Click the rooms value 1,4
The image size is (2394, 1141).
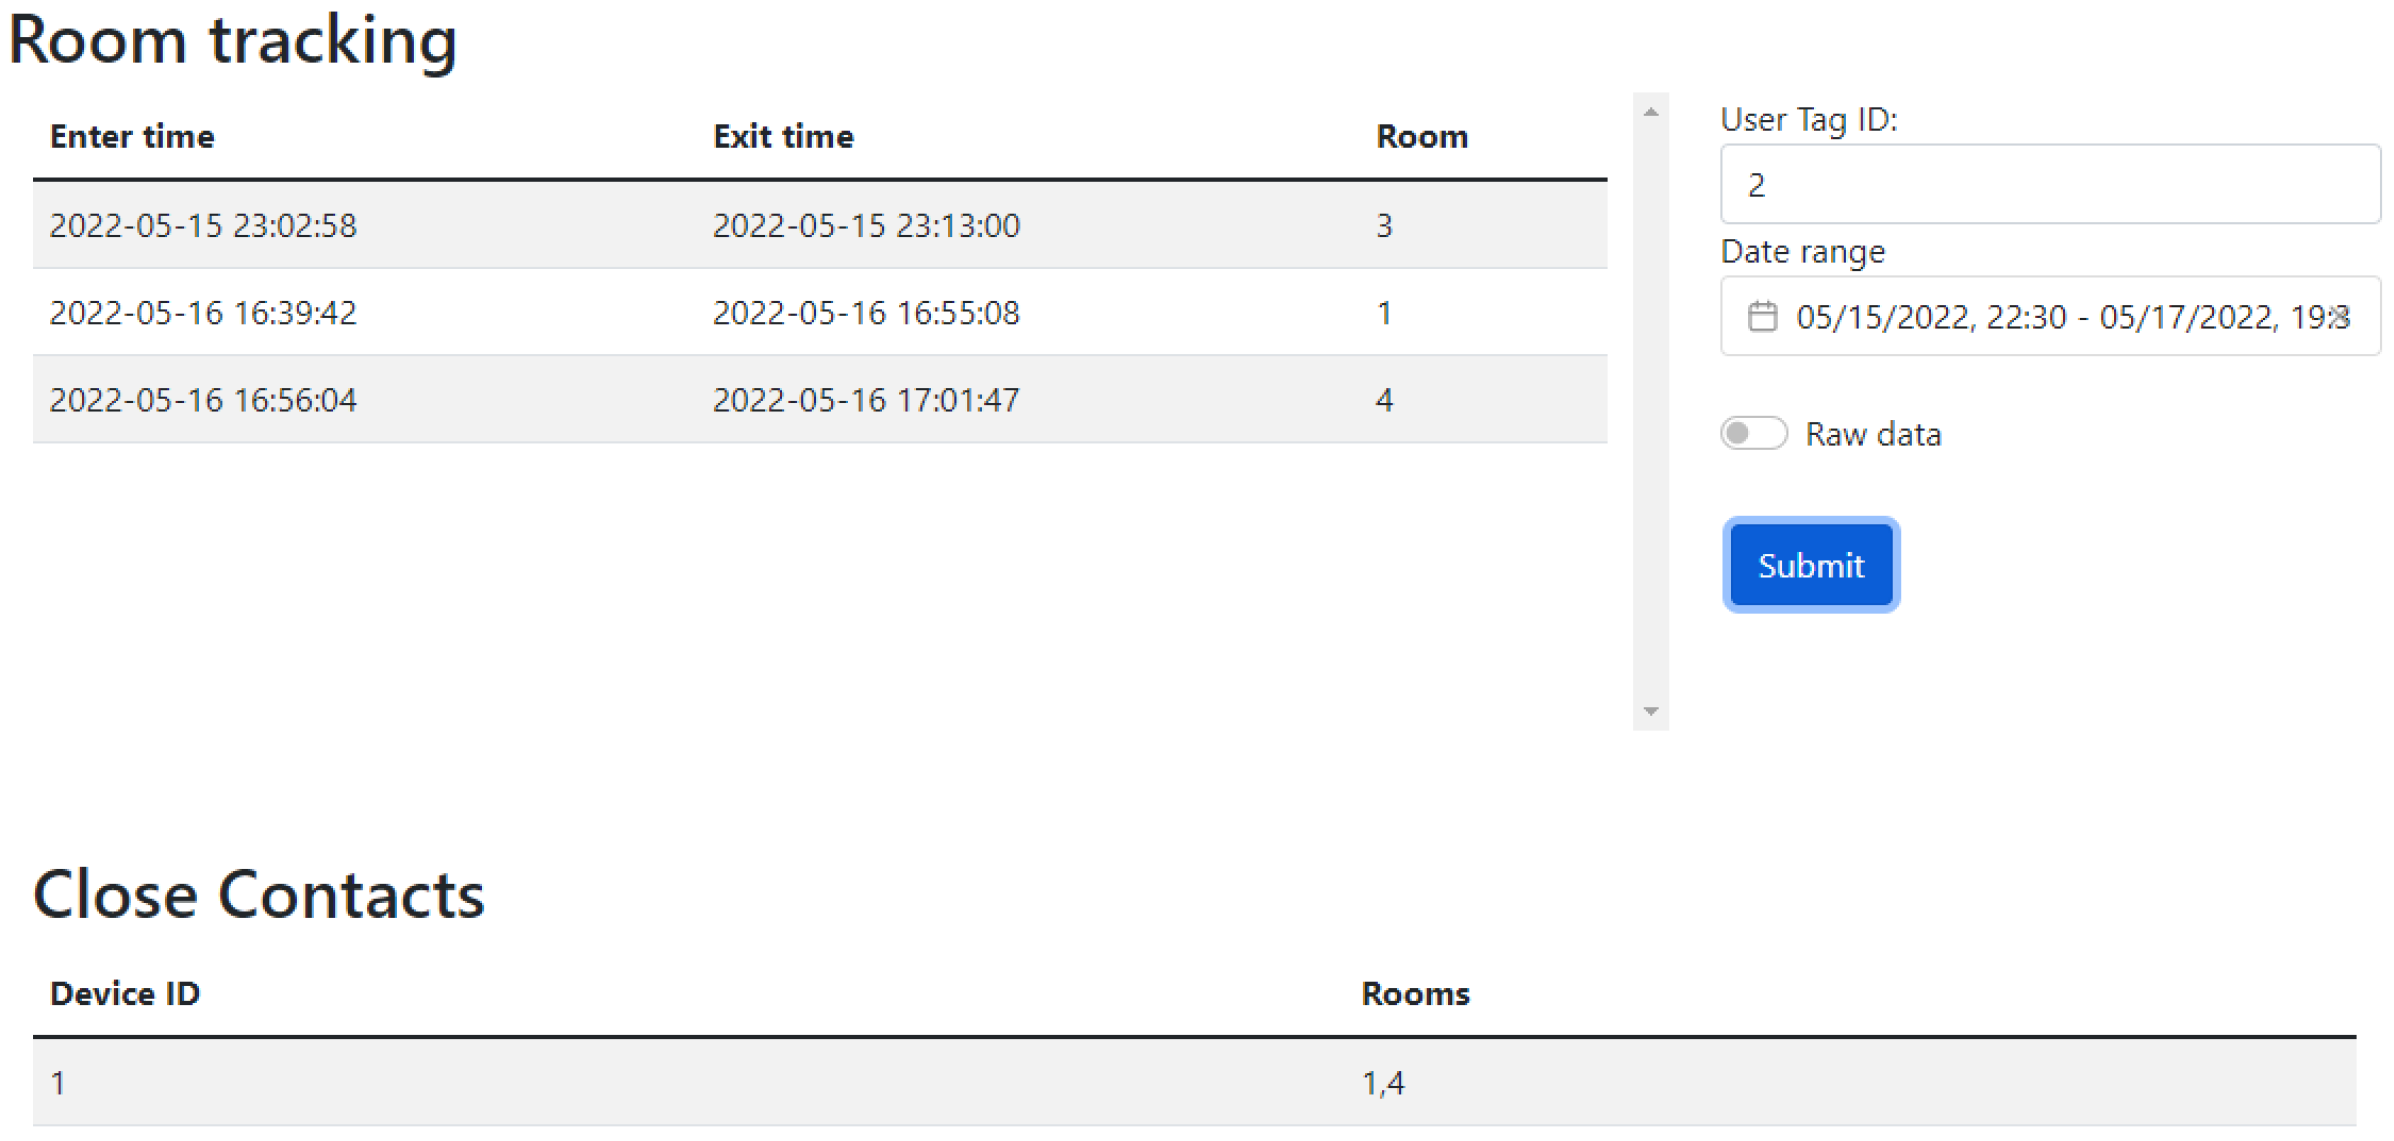1383,1082
